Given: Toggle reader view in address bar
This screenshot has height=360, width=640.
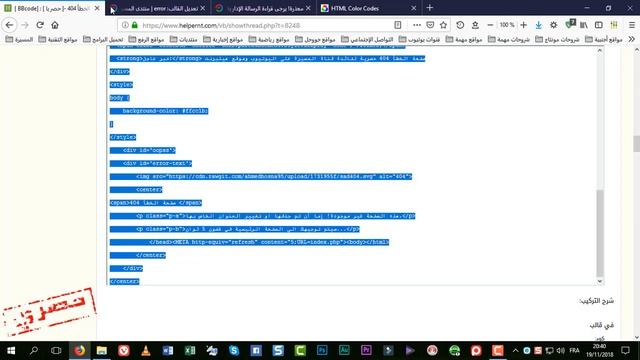Looking at the screenshot, I should pyautogui.click(x=398, y=25).
